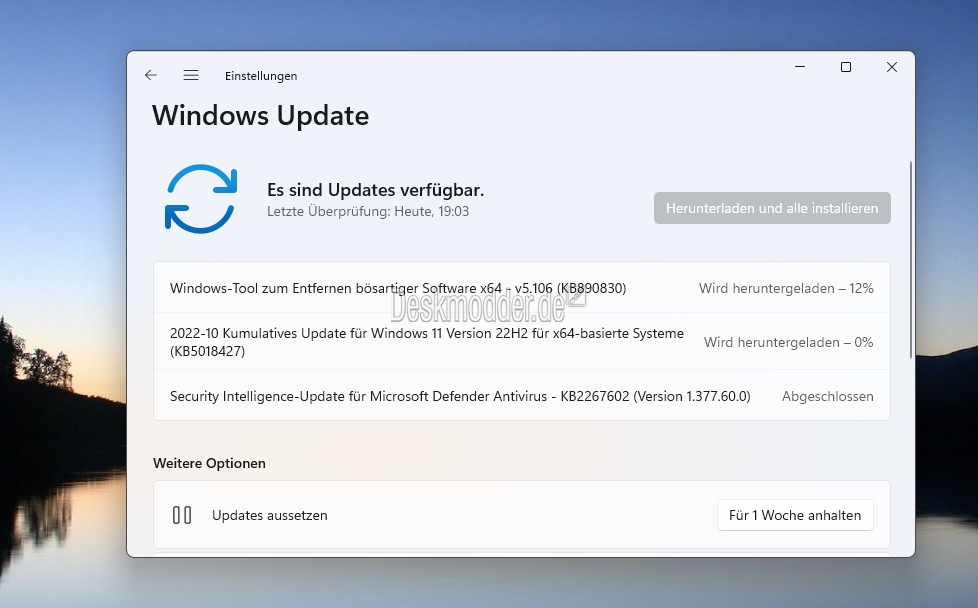This screenshot has width=978, height=608.
Task: Click the Weitere Optionen section heading
Action: click(x=209, y=463)
